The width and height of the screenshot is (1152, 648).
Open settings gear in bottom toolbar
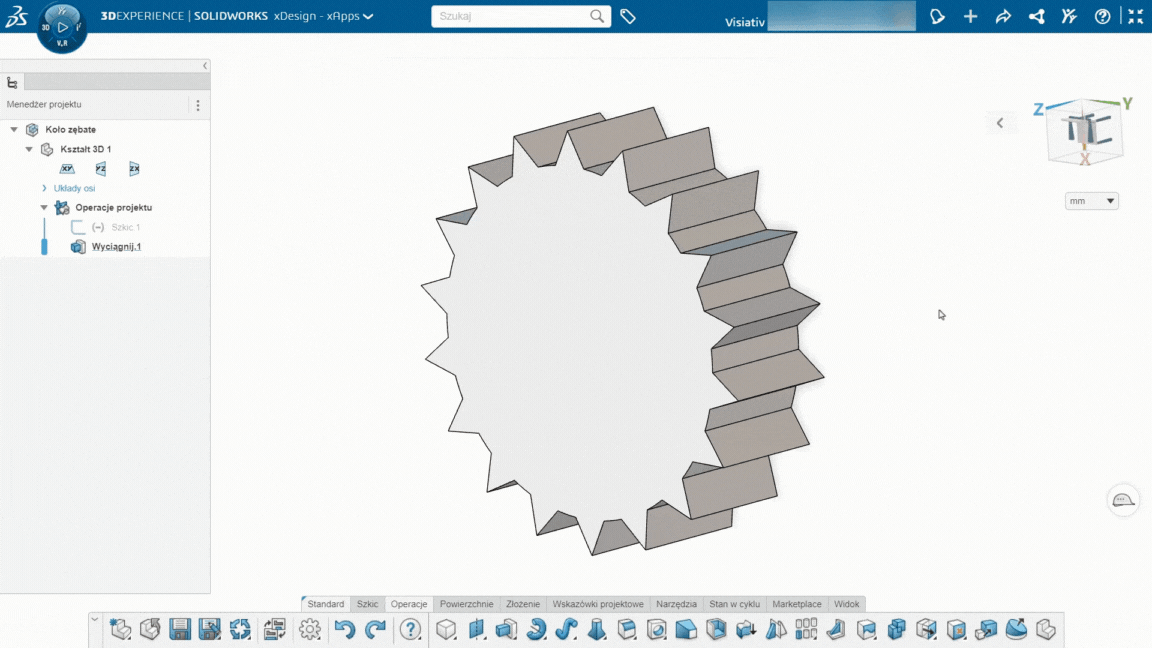tap(310, 629)
